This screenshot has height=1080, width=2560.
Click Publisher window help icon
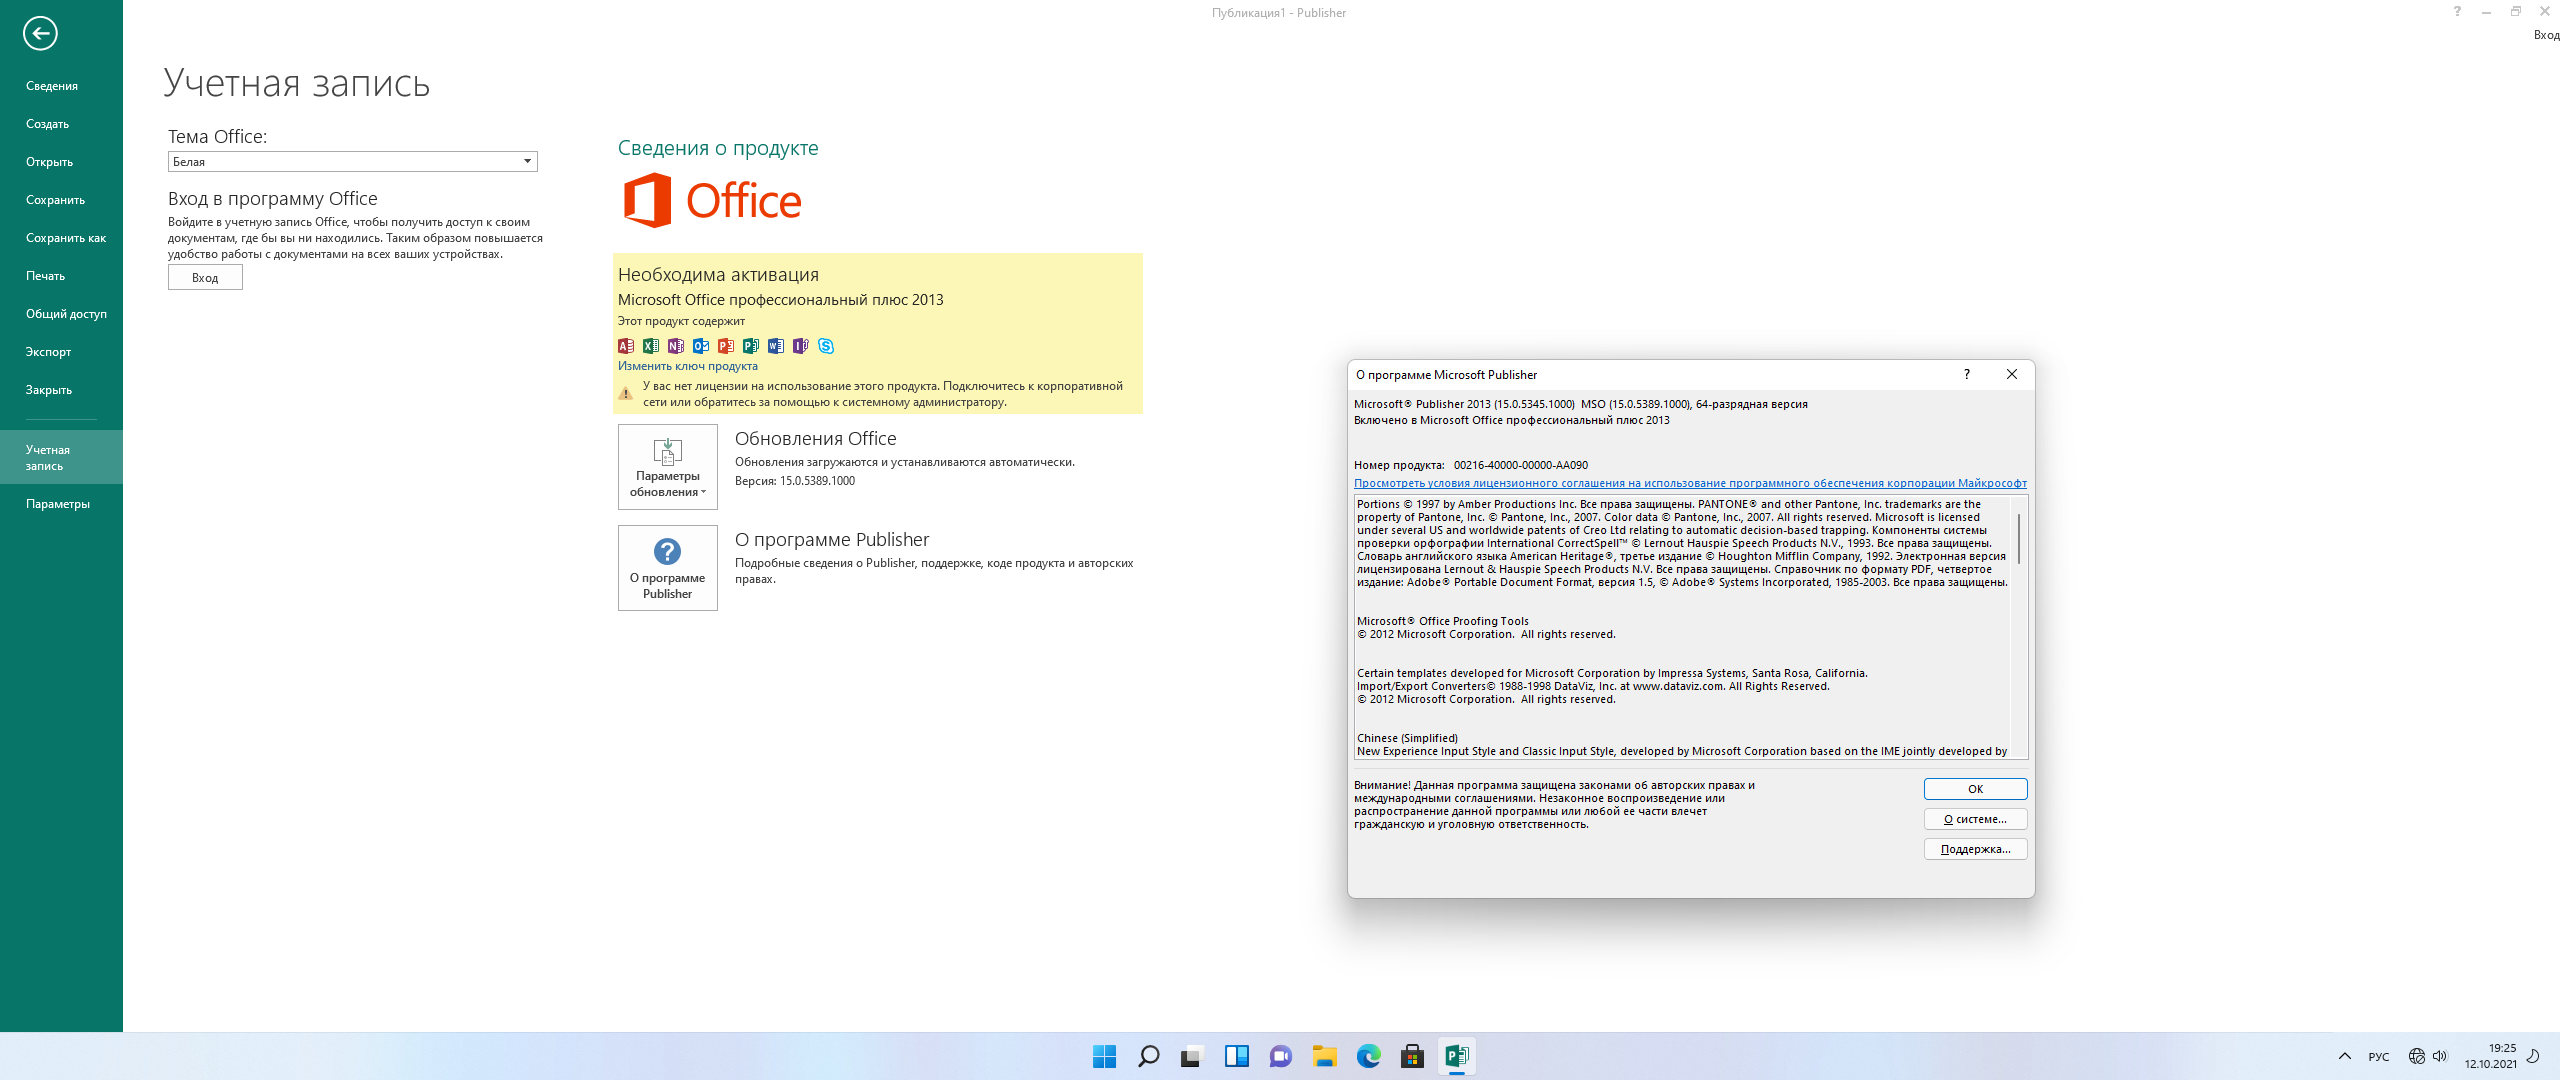[2457, 12]
